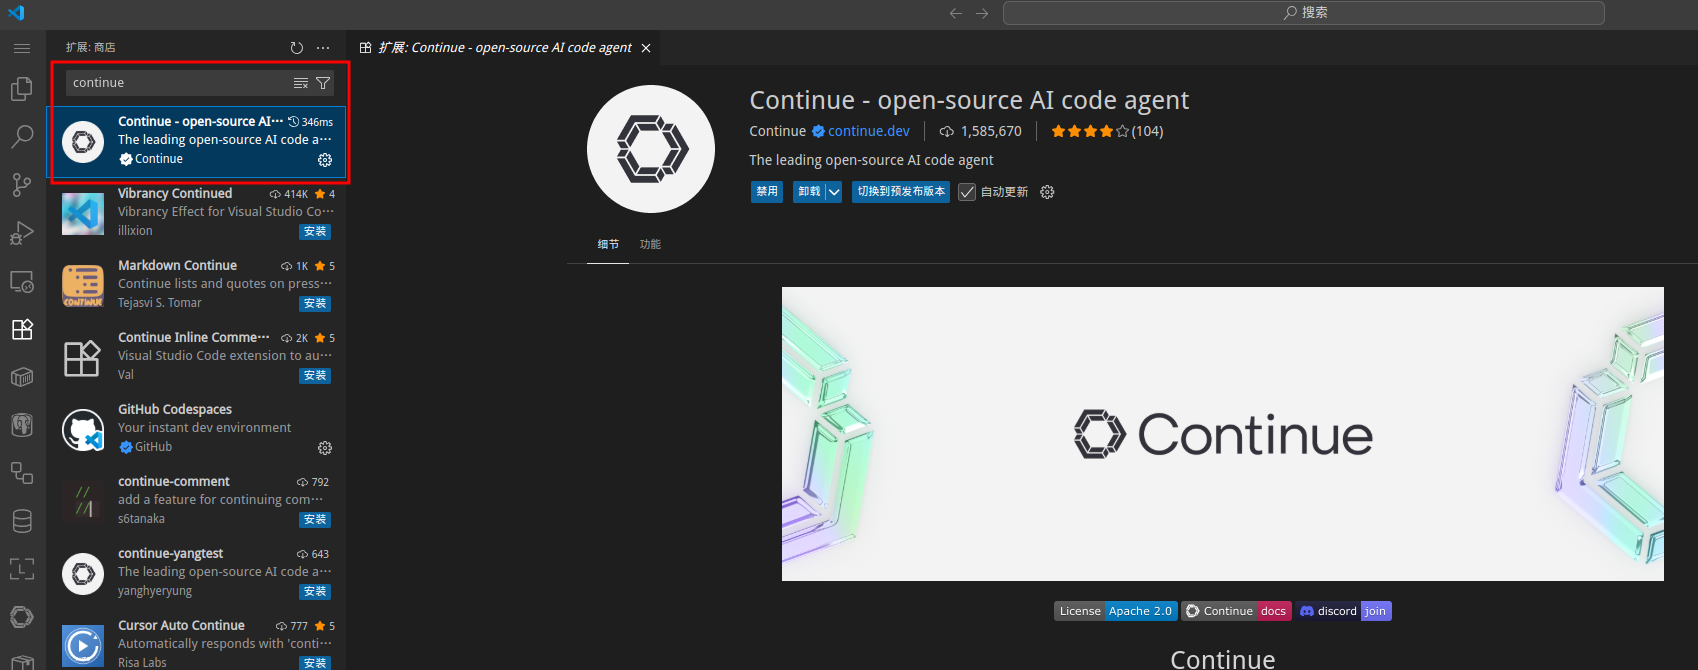The width and height of the screenshot is (1698, 670).
Task: Select Cursor Auto Continue extension entry
Action: click(x=196, y=640)
